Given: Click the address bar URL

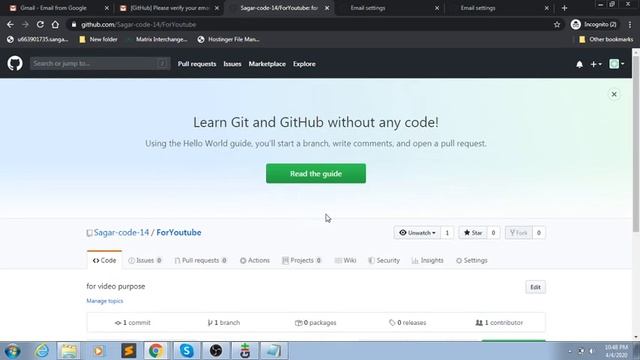Looking at the screenshot, I should click(139, 24).
